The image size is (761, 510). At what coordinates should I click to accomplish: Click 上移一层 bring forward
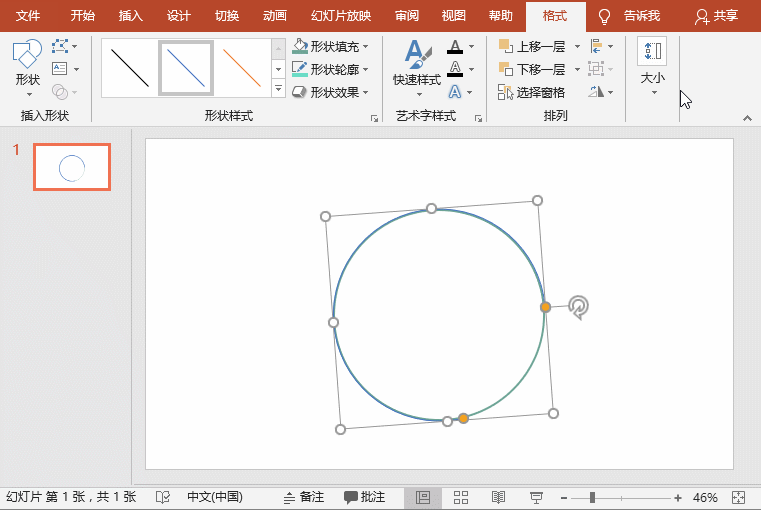(x=533, y=47)
